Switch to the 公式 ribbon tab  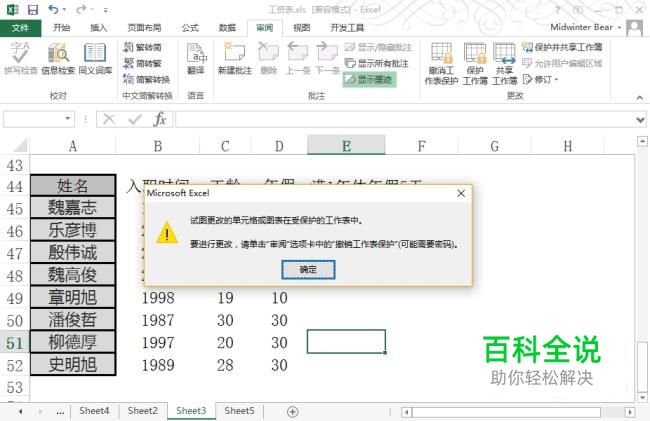(190, 28)
